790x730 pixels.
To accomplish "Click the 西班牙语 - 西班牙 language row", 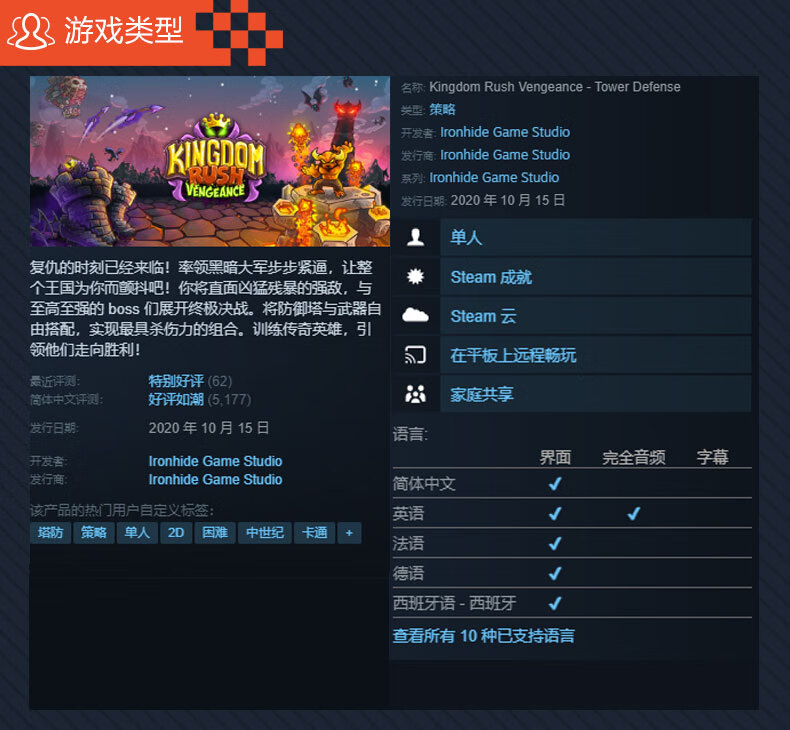I will click(x=572, y=603).
